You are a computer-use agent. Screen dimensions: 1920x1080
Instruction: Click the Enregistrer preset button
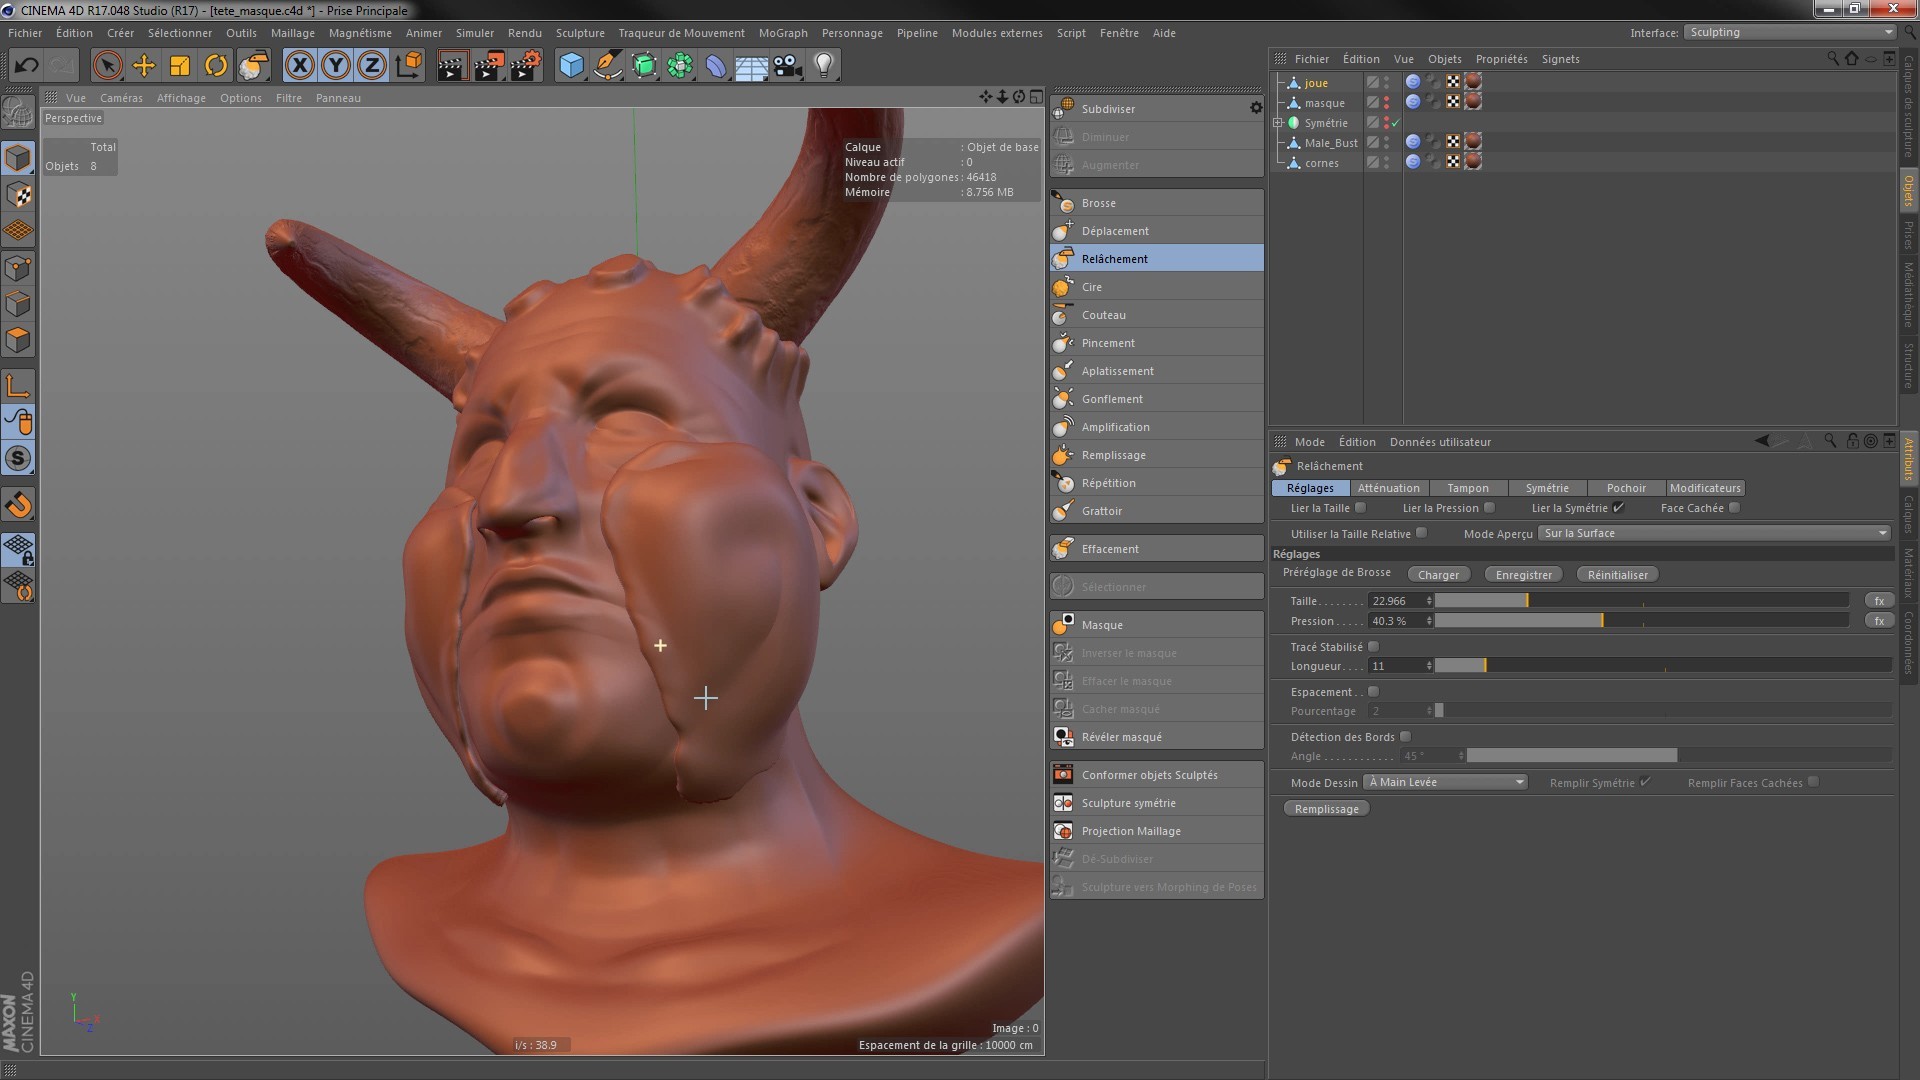(x=1524, y=575)
